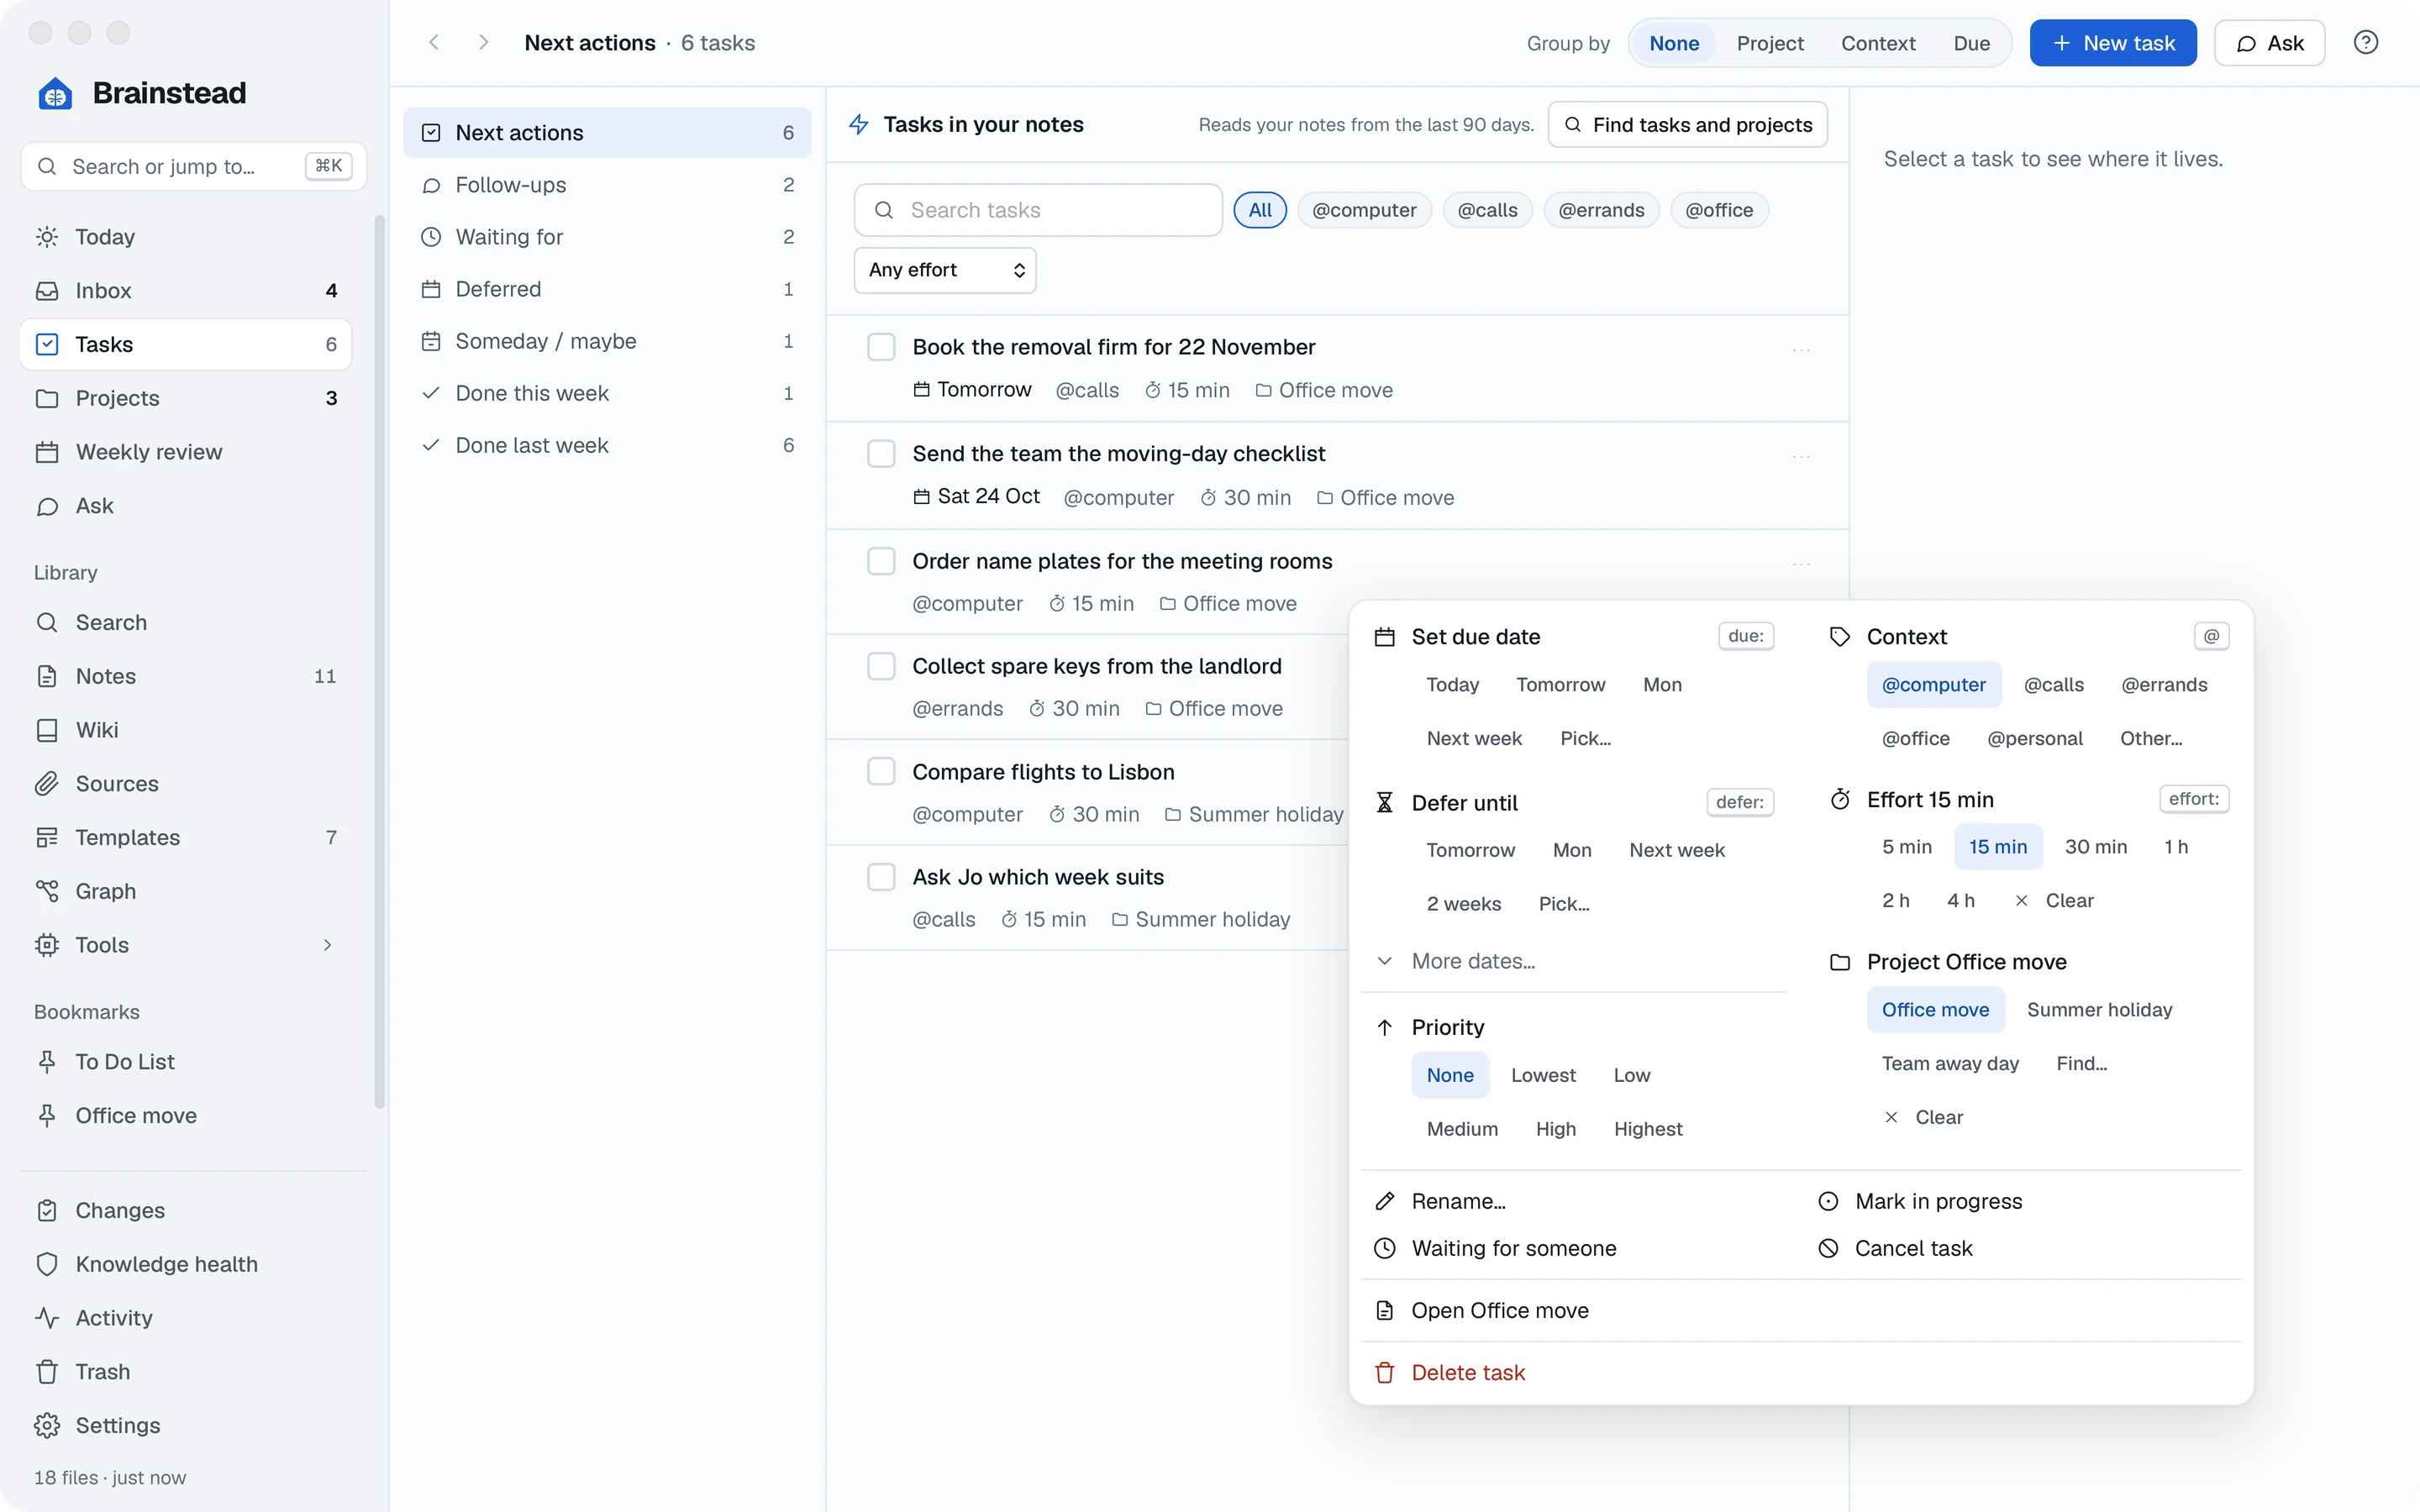The height and width of the screenshot is (1512, 2420).
Task: Open the Inbox
Action: click(x=186, y=291)
